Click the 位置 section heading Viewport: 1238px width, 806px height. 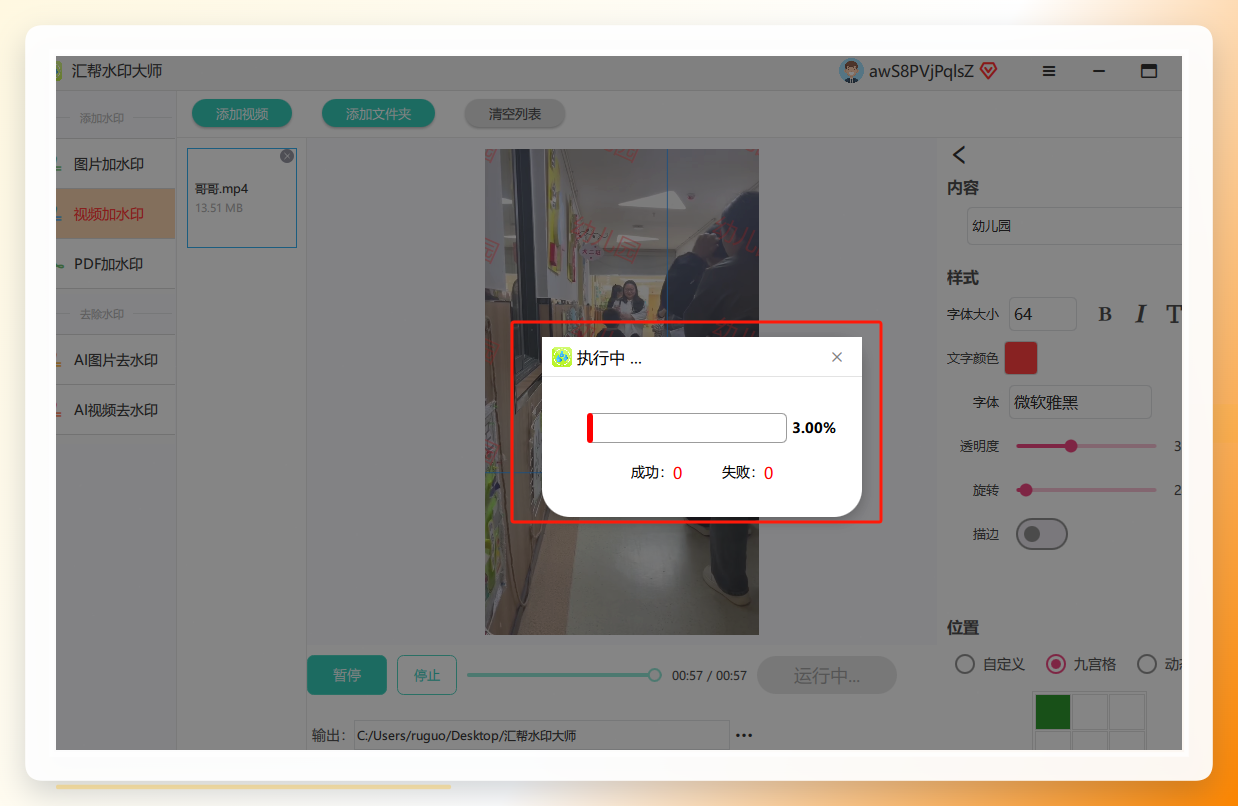click(963, 627)
